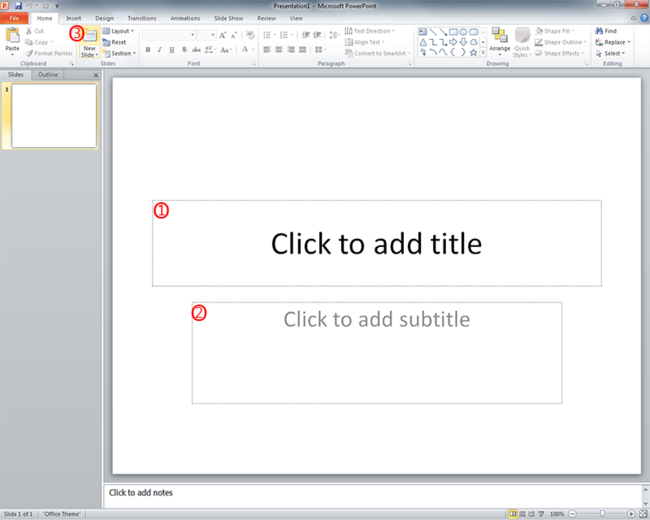This screenshot has width=650, height=520.
Task: Toggle Italic formatting
Action: 160,50
